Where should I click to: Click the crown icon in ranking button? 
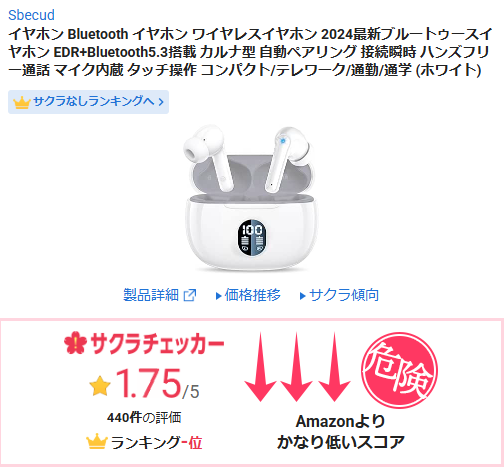22,102
